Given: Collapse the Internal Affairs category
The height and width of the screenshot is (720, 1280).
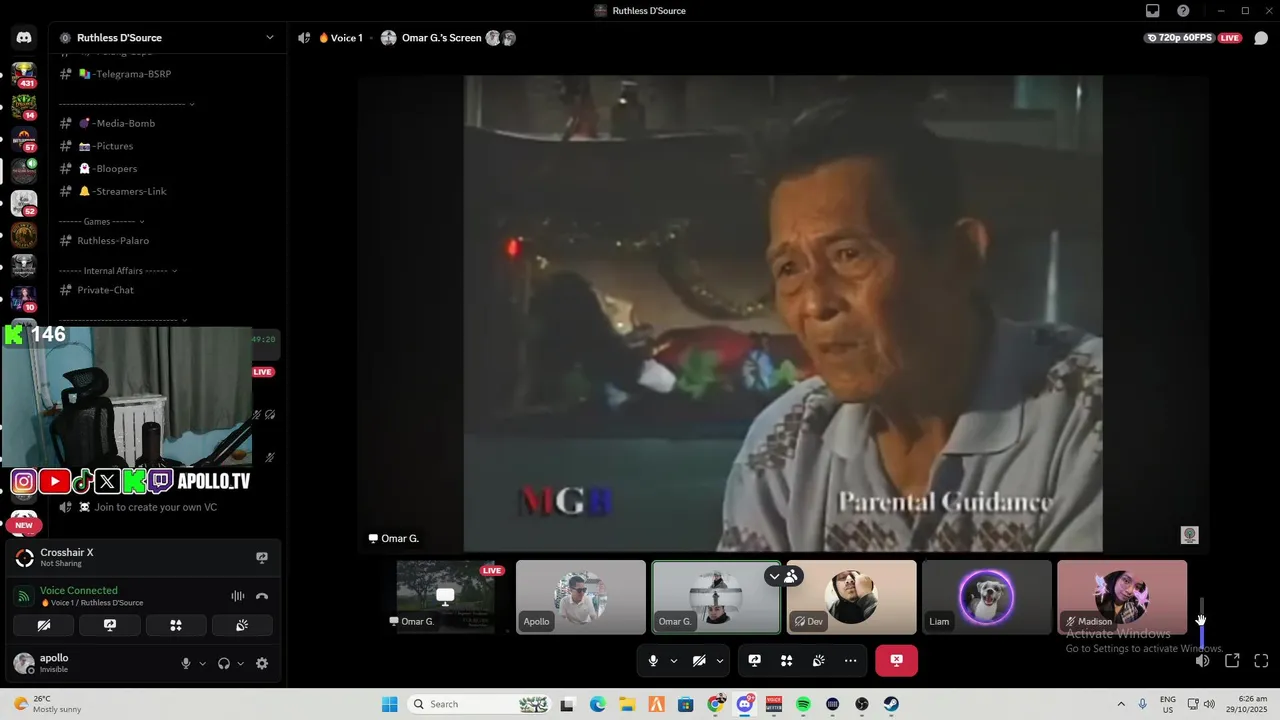Looking at the screenshot, I should pos(118,270).
